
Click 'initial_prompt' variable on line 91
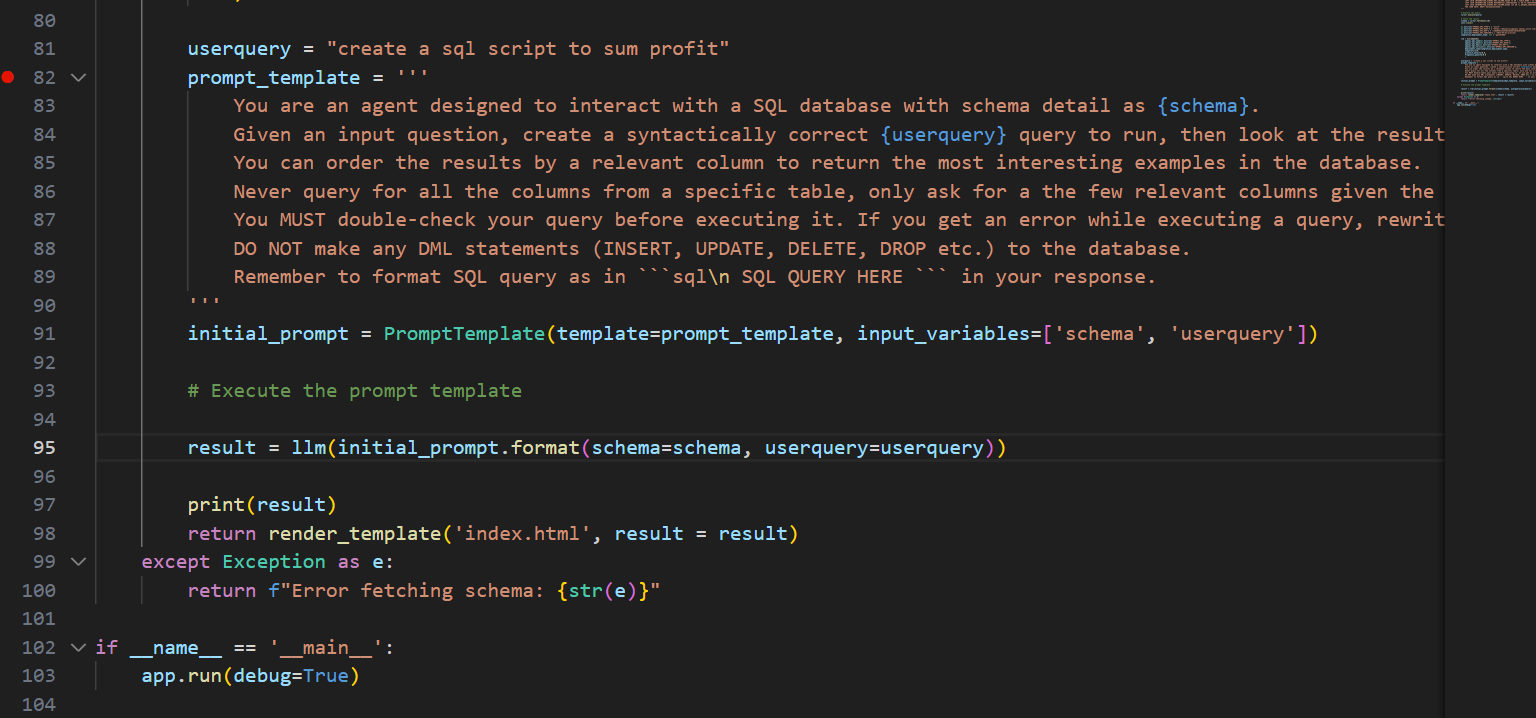tap(268, 334)
